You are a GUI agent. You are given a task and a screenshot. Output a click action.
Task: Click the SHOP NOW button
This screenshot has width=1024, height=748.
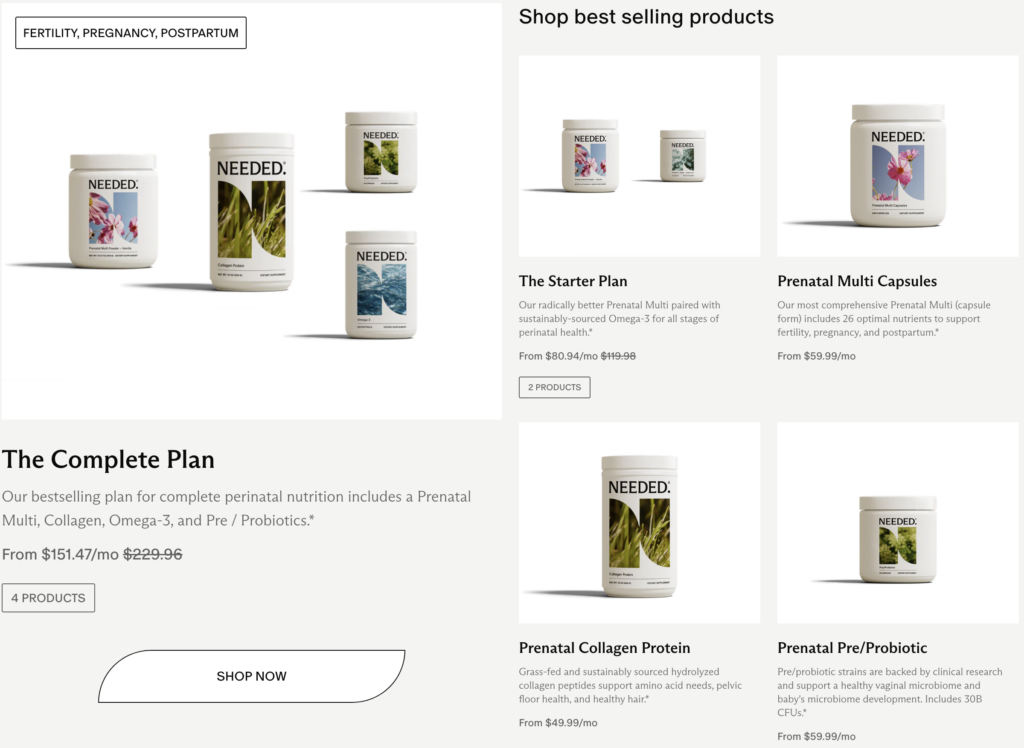click(x=251, y=676)
